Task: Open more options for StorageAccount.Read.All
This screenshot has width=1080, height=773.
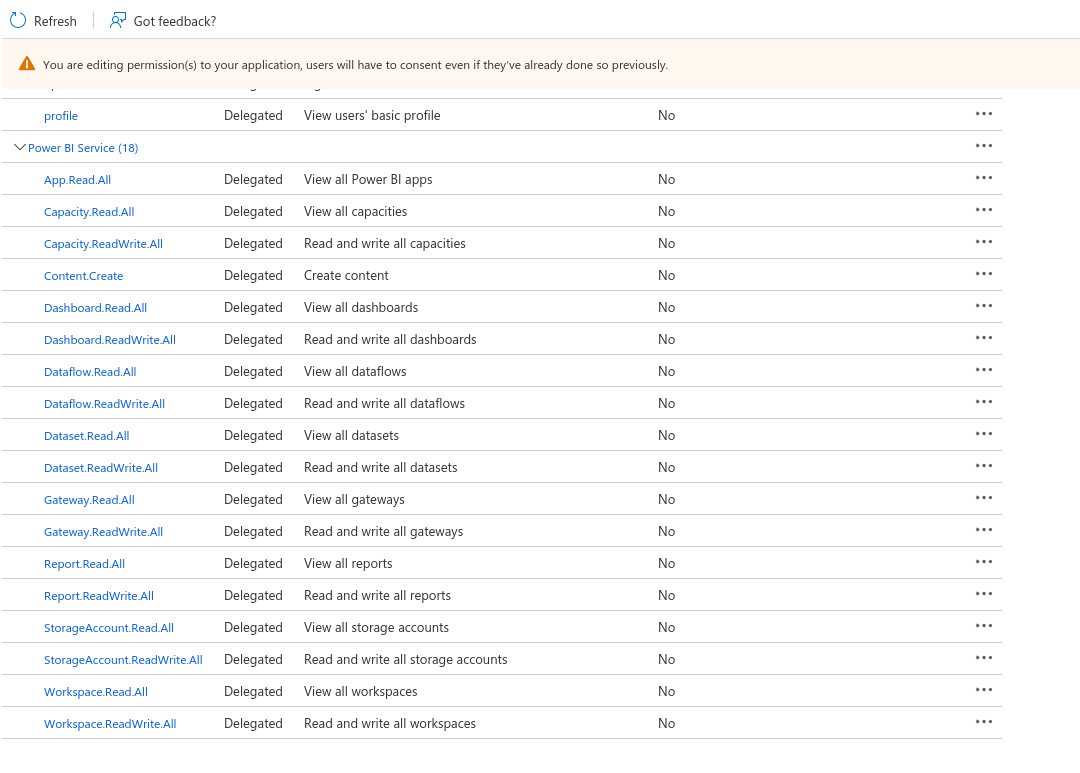Action: pyautogui.click(x=984, y=626)
